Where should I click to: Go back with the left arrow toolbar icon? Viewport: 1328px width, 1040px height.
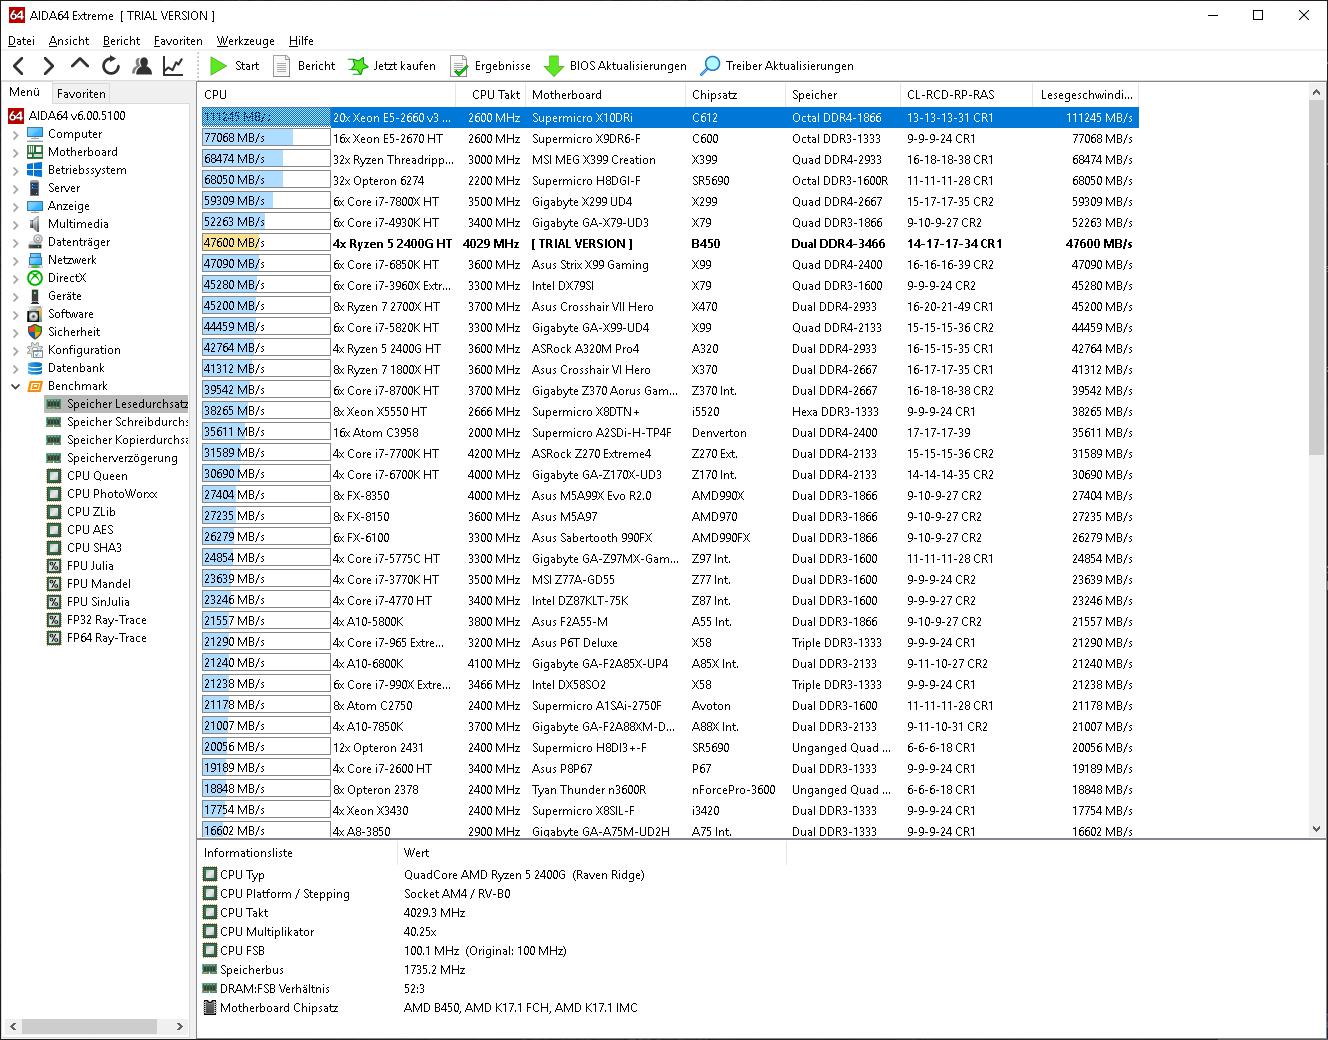18,66
